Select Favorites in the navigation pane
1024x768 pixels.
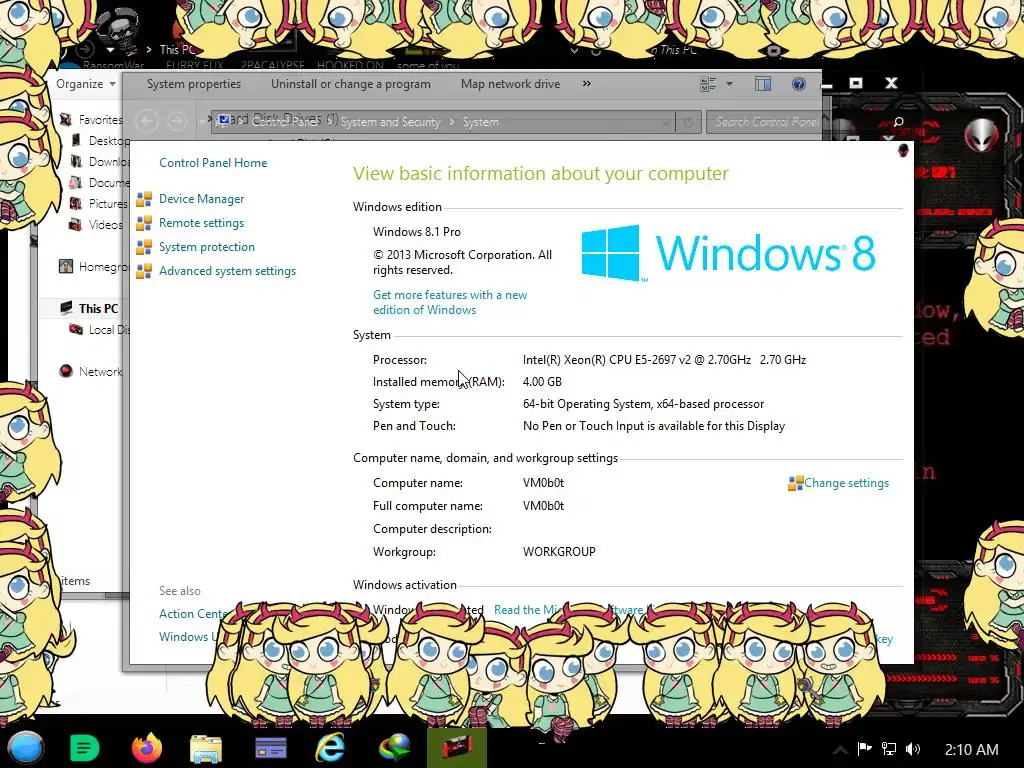[101, 120]
